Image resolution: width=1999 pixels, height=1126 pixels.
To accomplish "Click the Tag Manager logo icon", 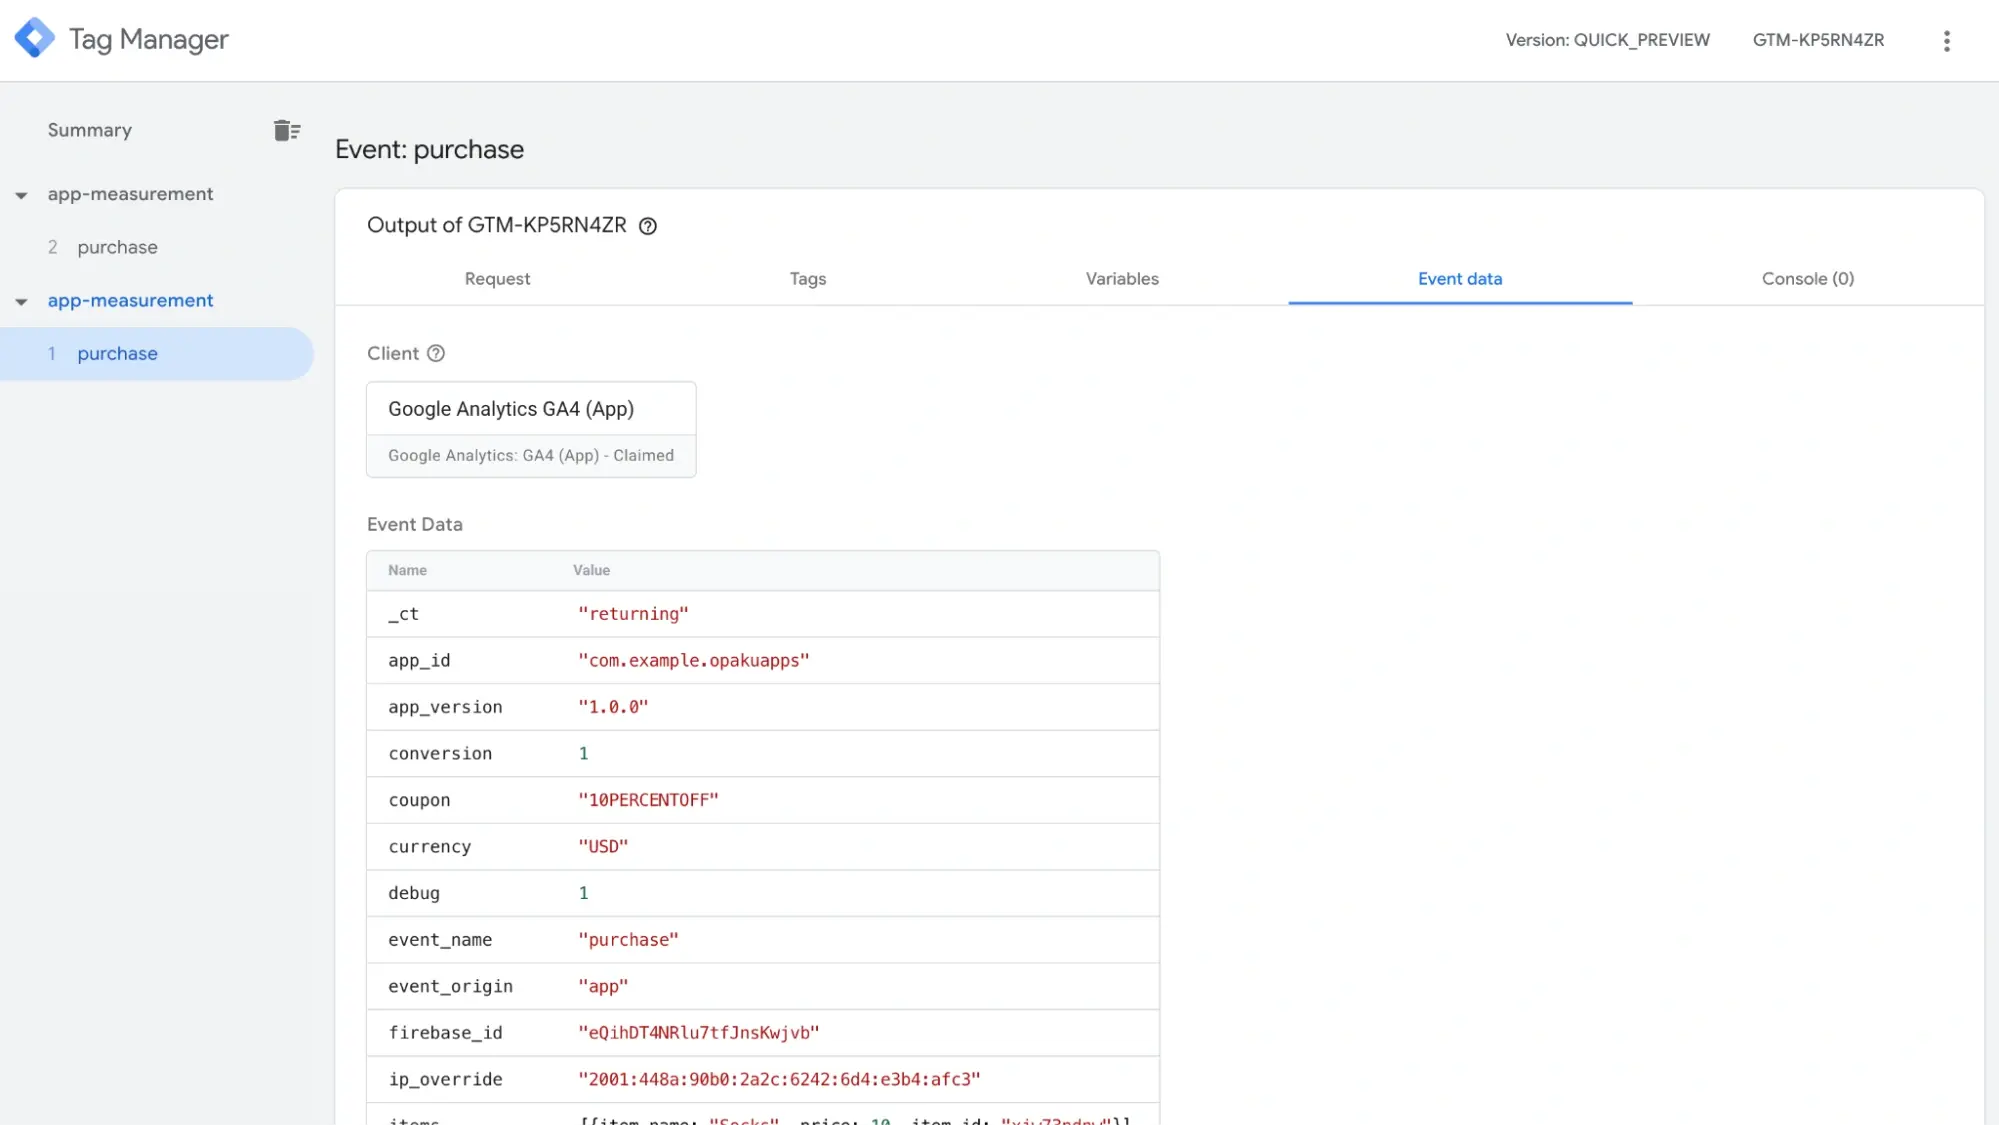I will click(x=35, y=39).
